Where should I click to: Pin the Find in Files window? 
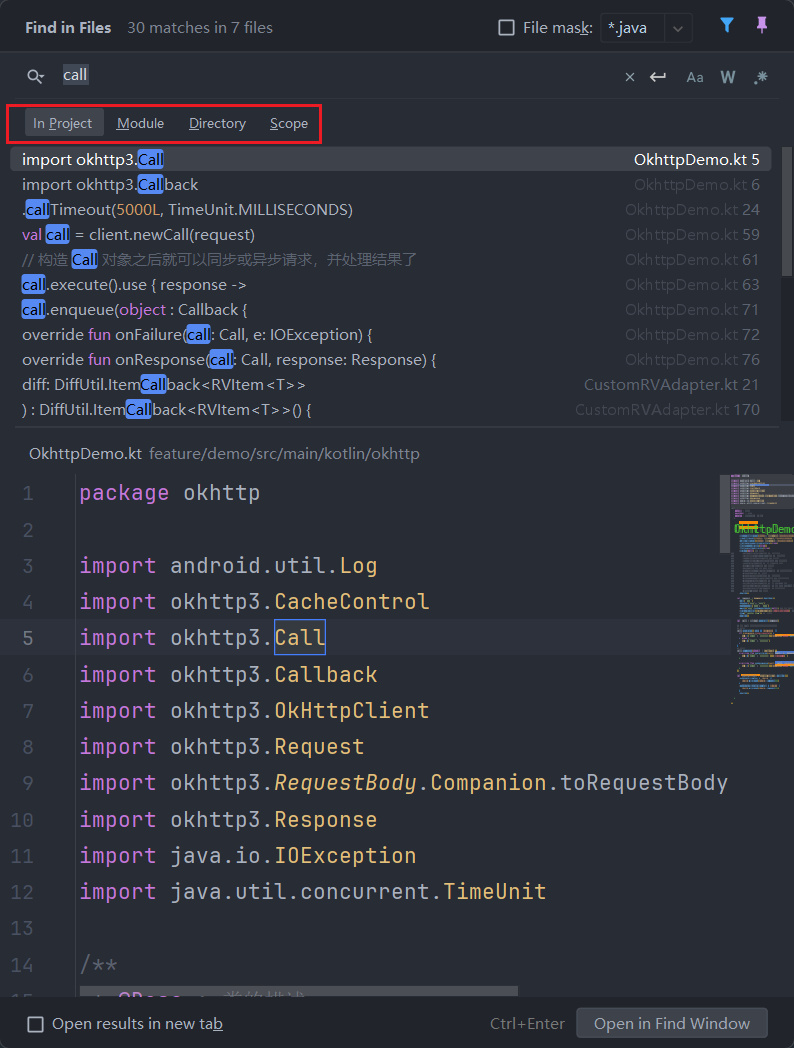click(762, 26)
